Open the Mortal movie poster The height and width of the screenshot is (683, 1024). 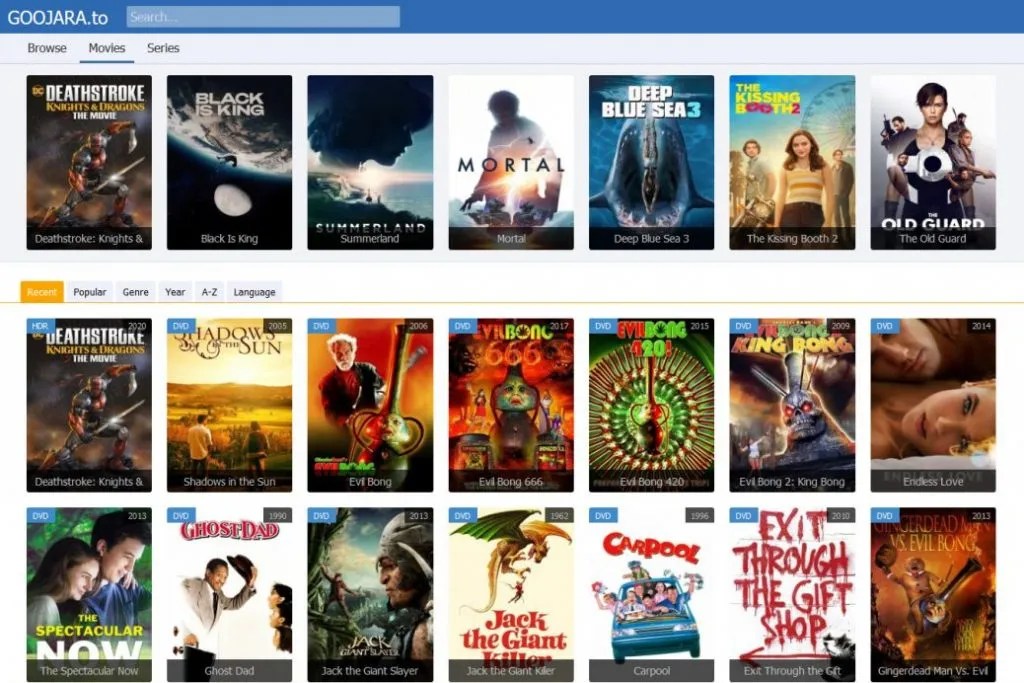tap(511, 162)
